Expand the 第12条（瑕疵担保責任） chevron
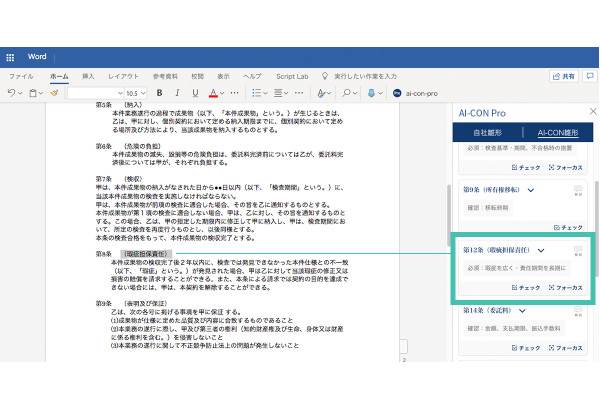The width and height of the screenshot is (600, 400). (x=541, y=250)
